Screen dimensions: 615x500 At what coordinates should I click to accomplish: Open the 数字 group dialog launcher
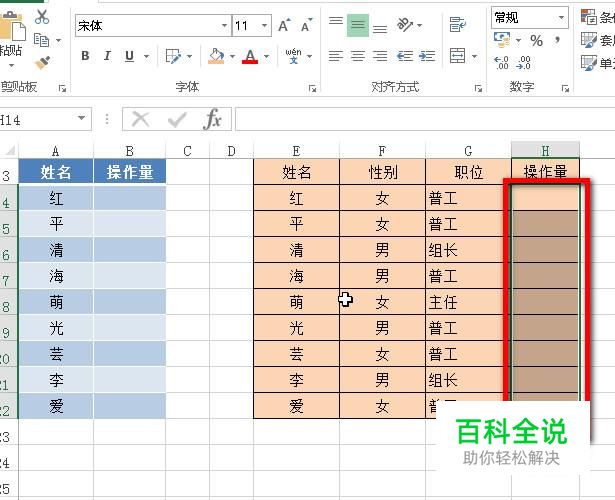[565, 89]
